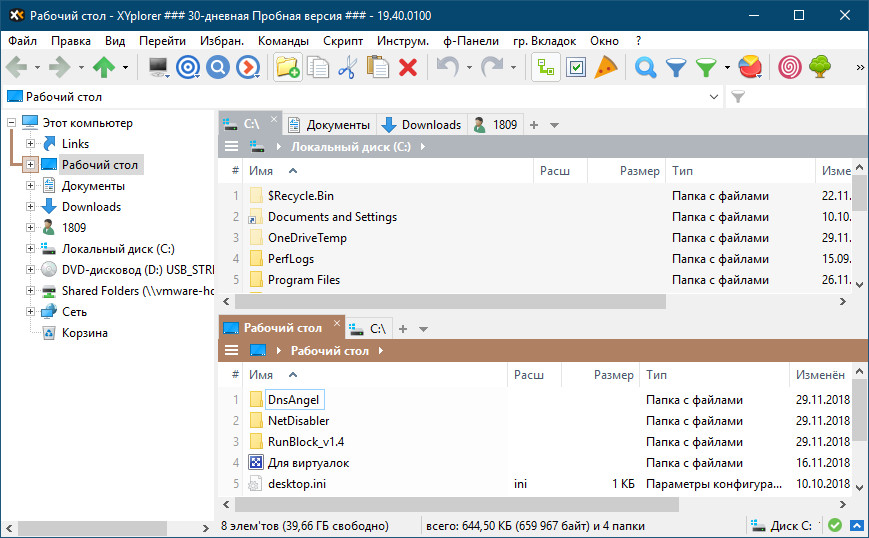869x538 pixels.
Task: Click the red X Delete icon
Action: (x=408, y=68)
